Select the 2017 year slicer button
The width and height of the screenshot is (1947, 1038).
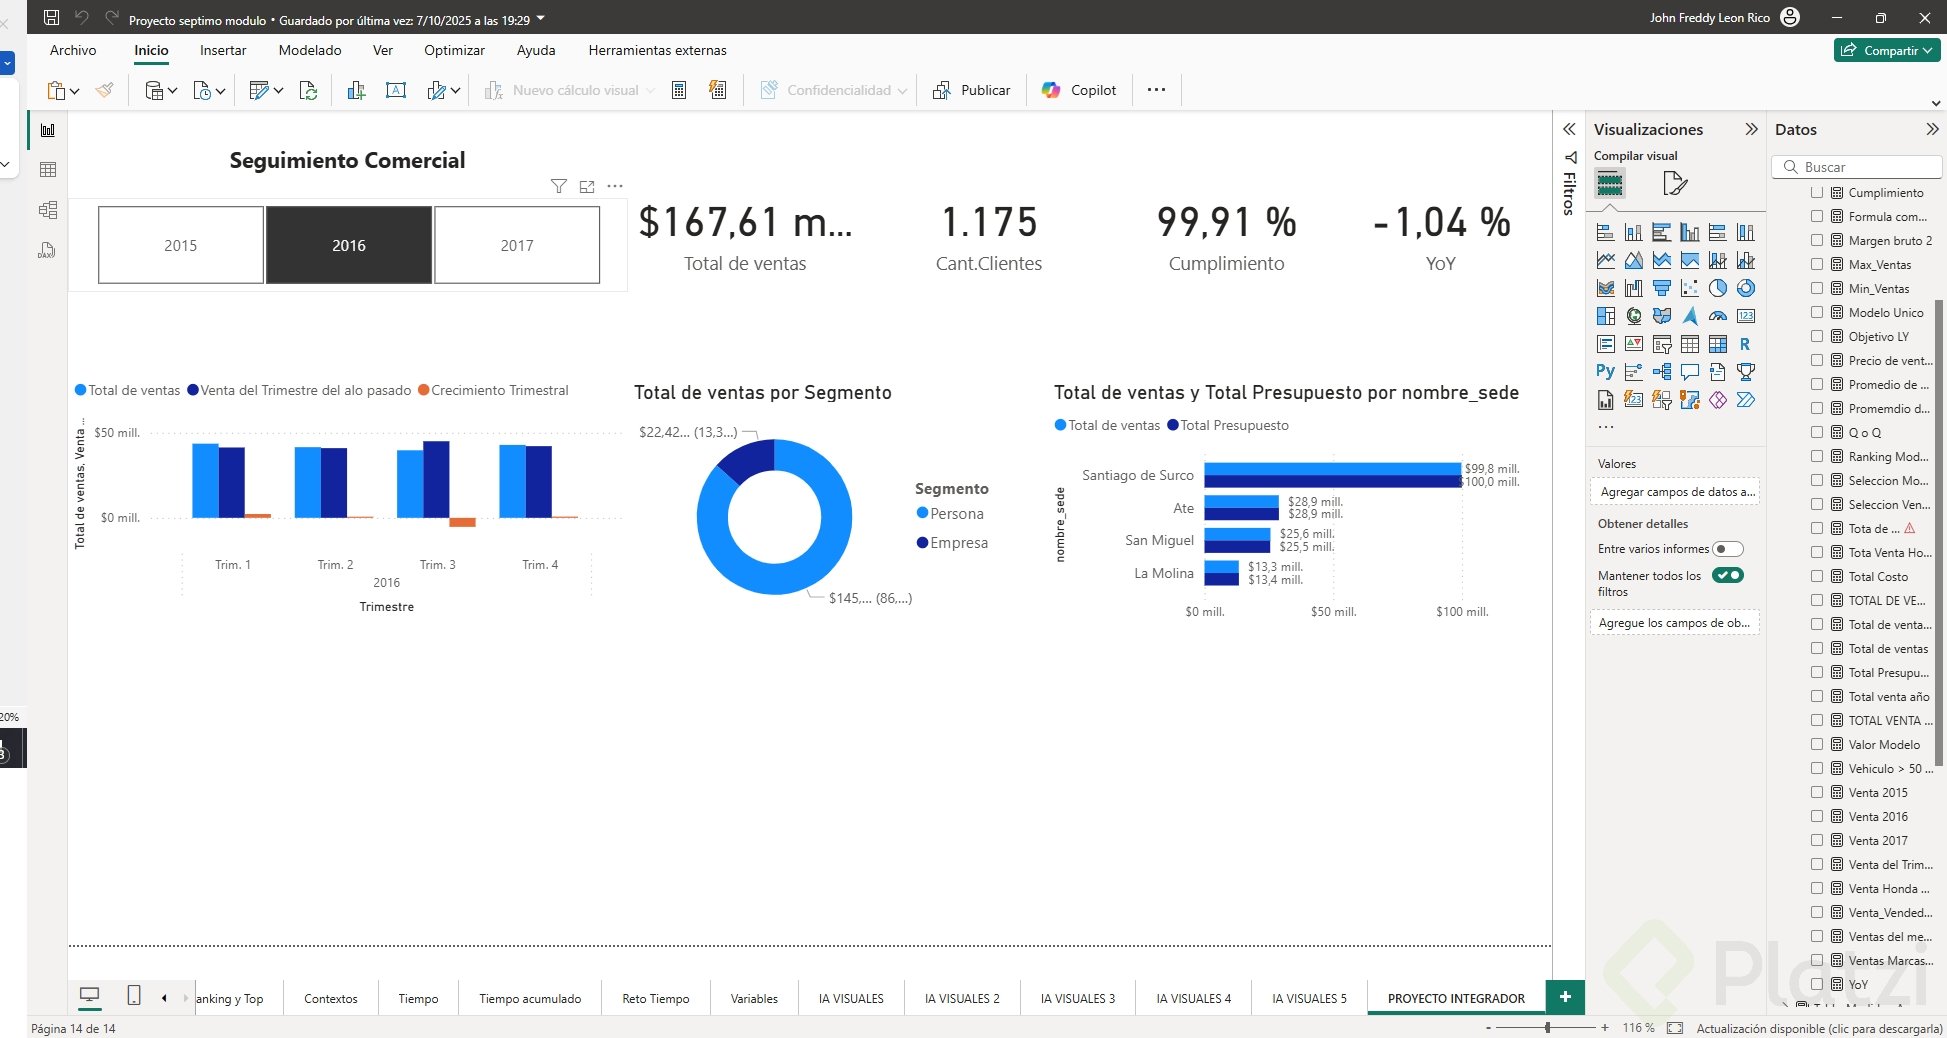click(x=517, y=245)
